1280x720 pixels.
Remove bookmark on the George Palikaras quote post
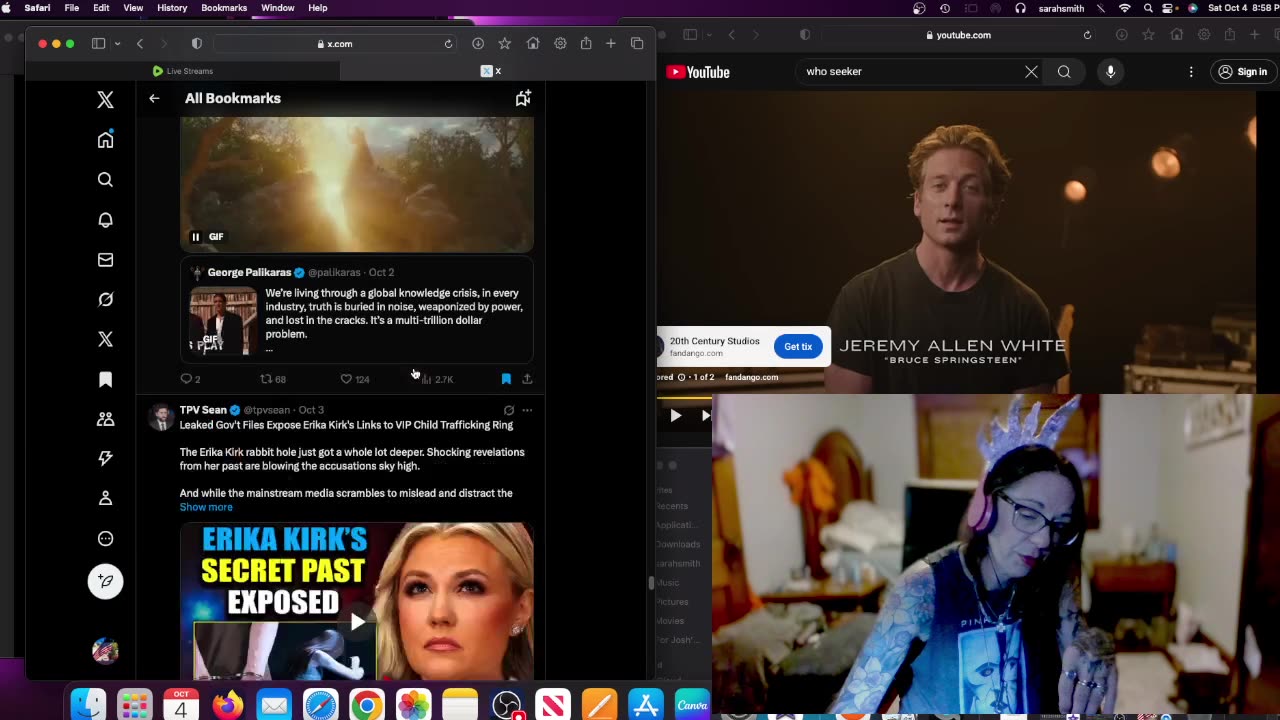click(x=506, y=379)
